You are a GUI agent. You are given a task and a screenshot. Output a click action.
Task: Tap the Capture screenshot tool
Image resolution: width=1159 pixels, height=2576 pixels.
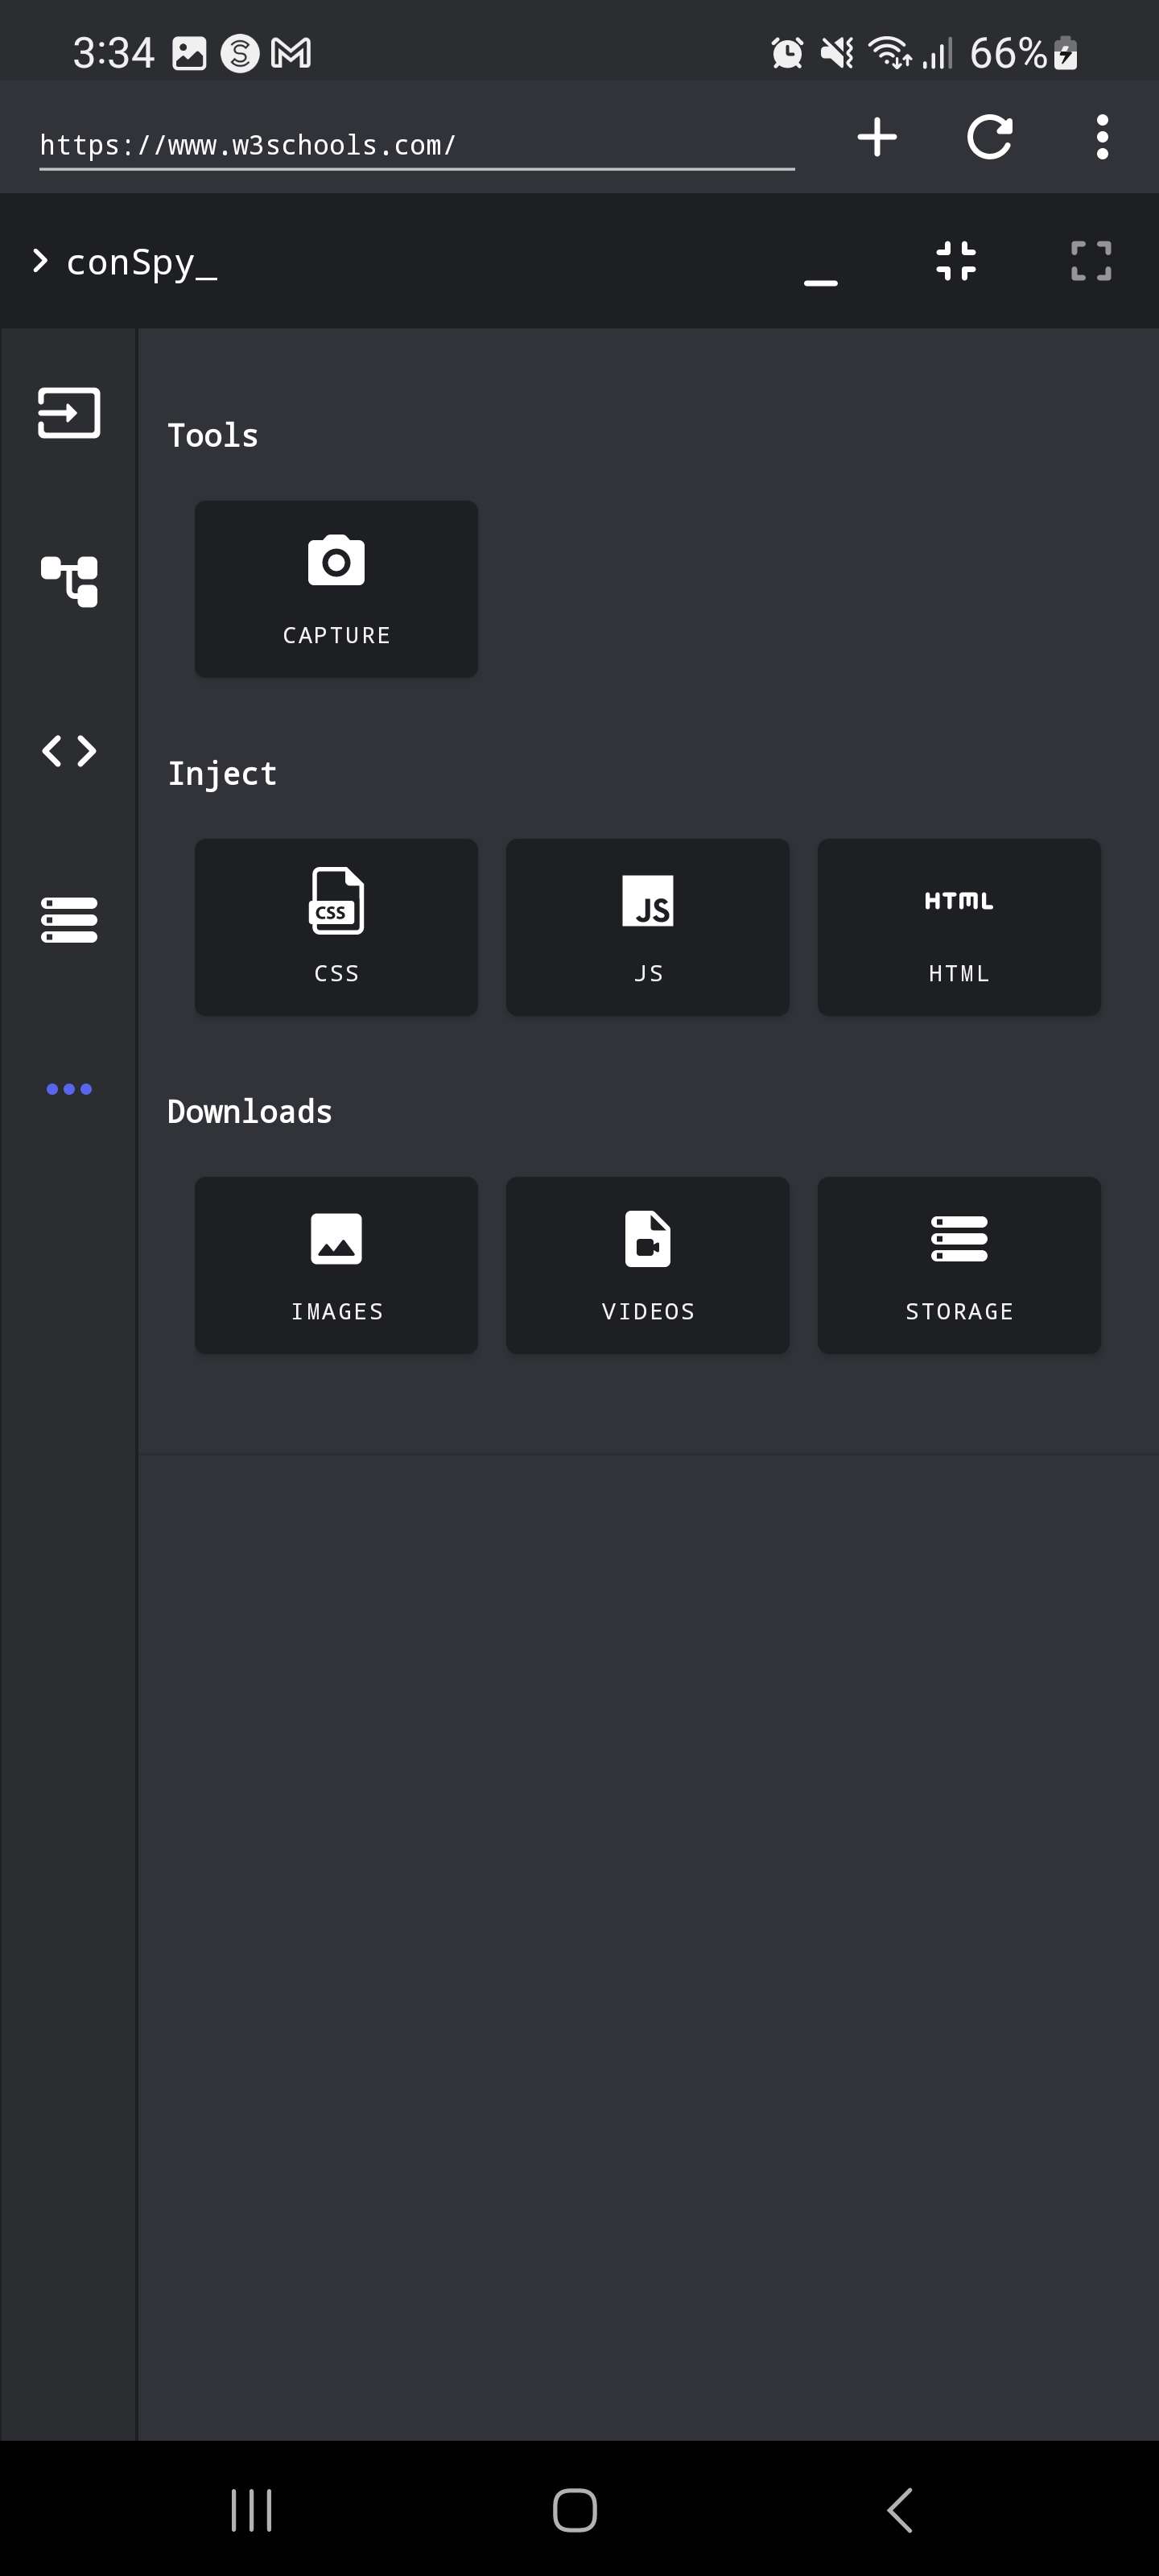pos(336,589)
